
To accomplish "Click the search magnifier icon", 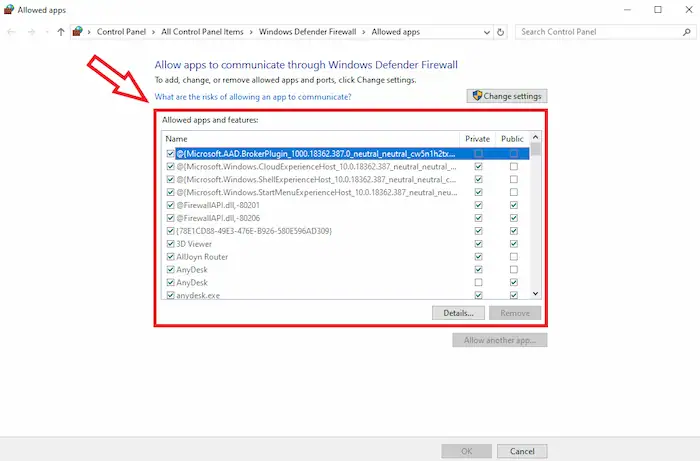I will 687,32.
